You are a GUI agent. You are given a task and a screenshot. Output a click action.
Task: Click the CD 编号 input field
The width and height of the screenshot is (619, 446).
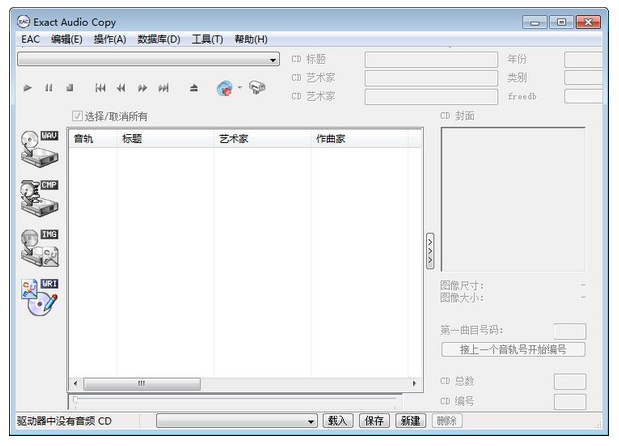tap(570, 402)
